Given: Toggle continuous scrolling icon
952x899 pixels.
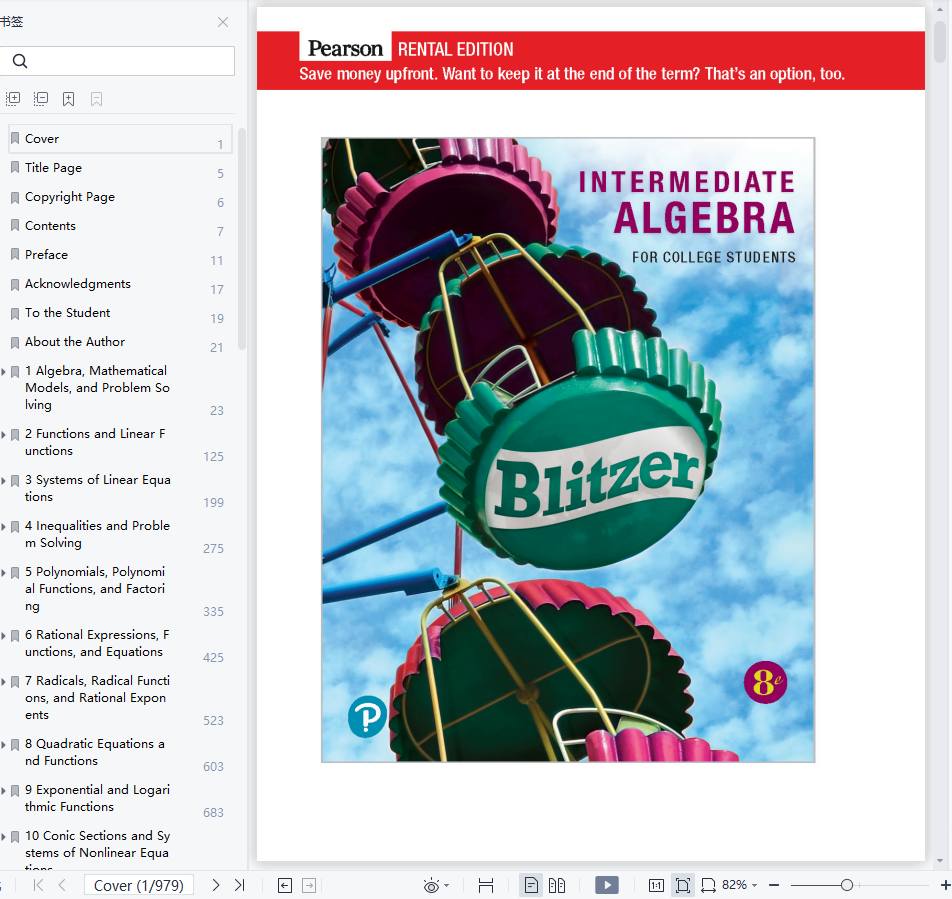Looking at the screenshot, I should [x=486, y=885].
